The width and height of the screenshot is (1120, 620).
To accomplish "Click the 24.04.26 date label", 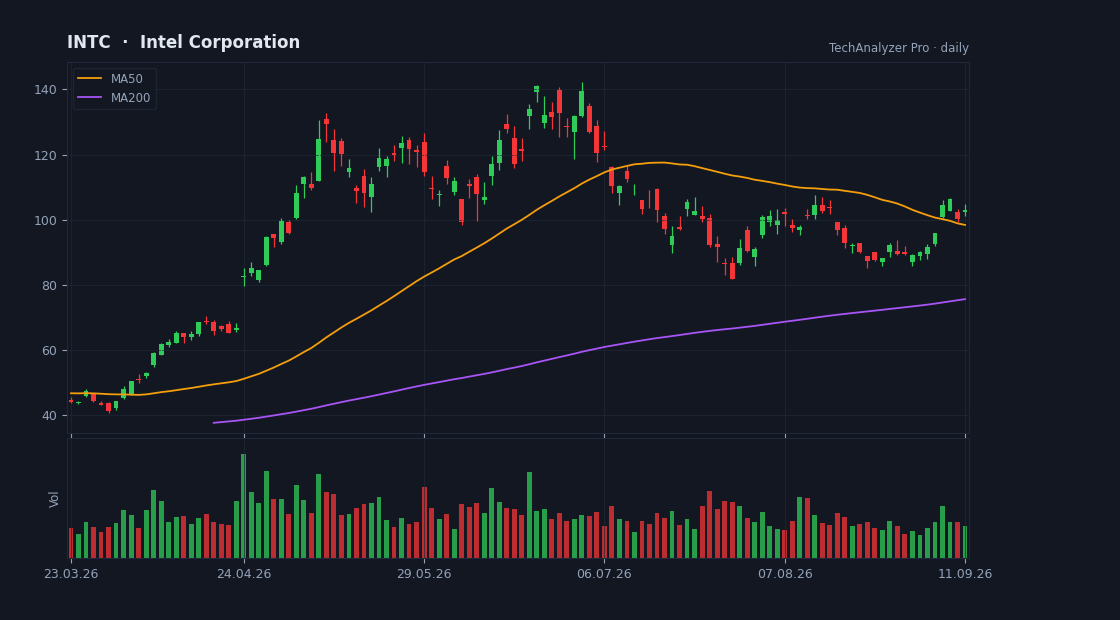I will point(244,574).
